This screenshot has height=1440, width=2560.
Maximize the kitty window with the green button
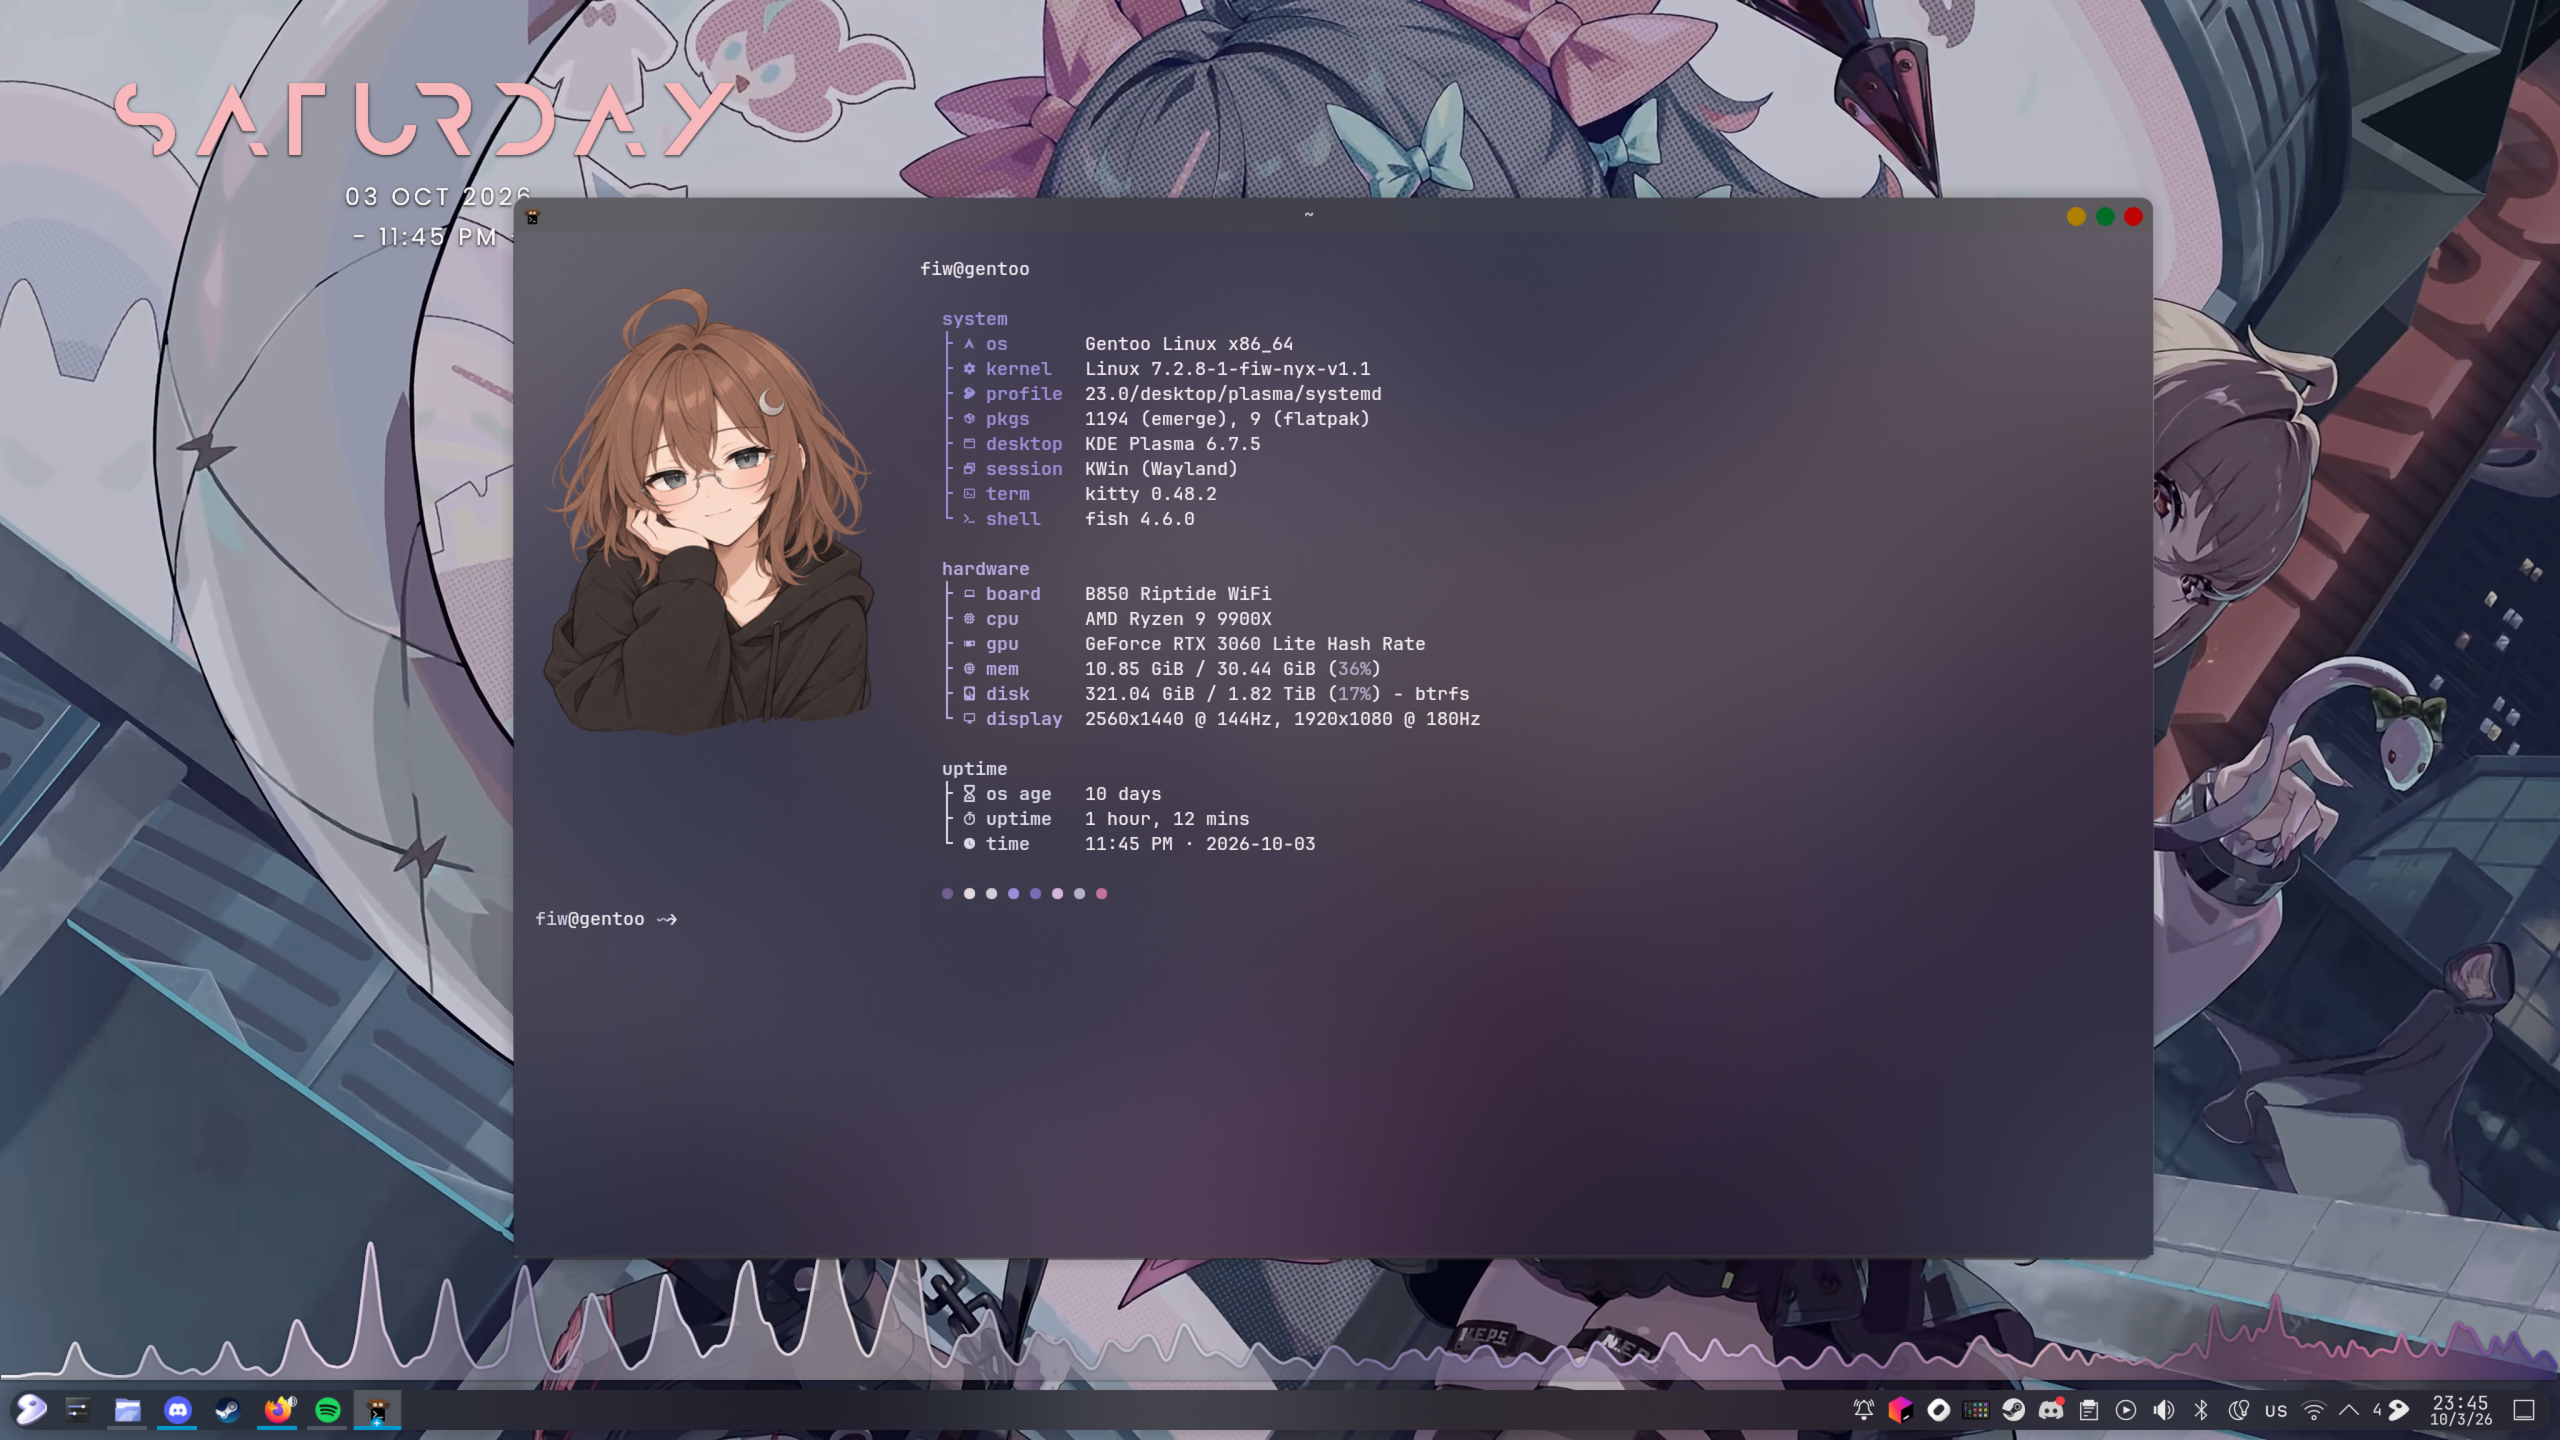(2105, 216)
